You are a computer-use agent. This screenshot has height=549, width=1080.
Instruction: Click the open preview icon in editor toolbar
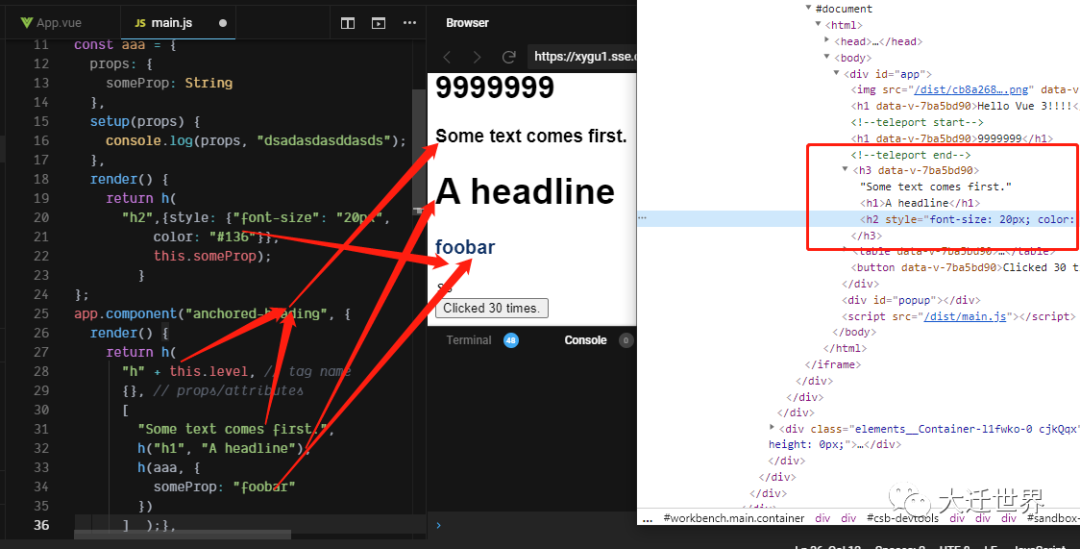[x=378, y=23]
